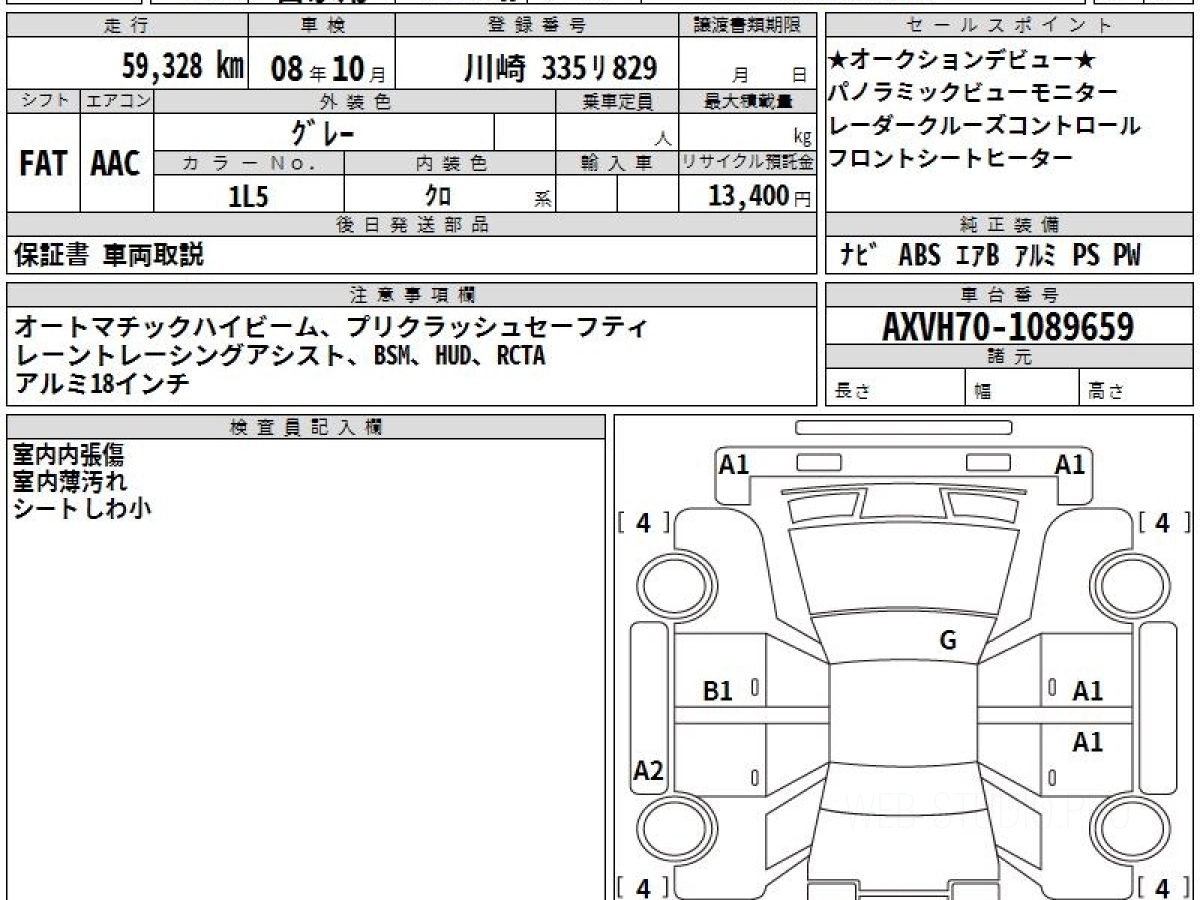Click the 乗車定員 header
This screenshot has width=1200, height=900.
(x=617, y=101)
